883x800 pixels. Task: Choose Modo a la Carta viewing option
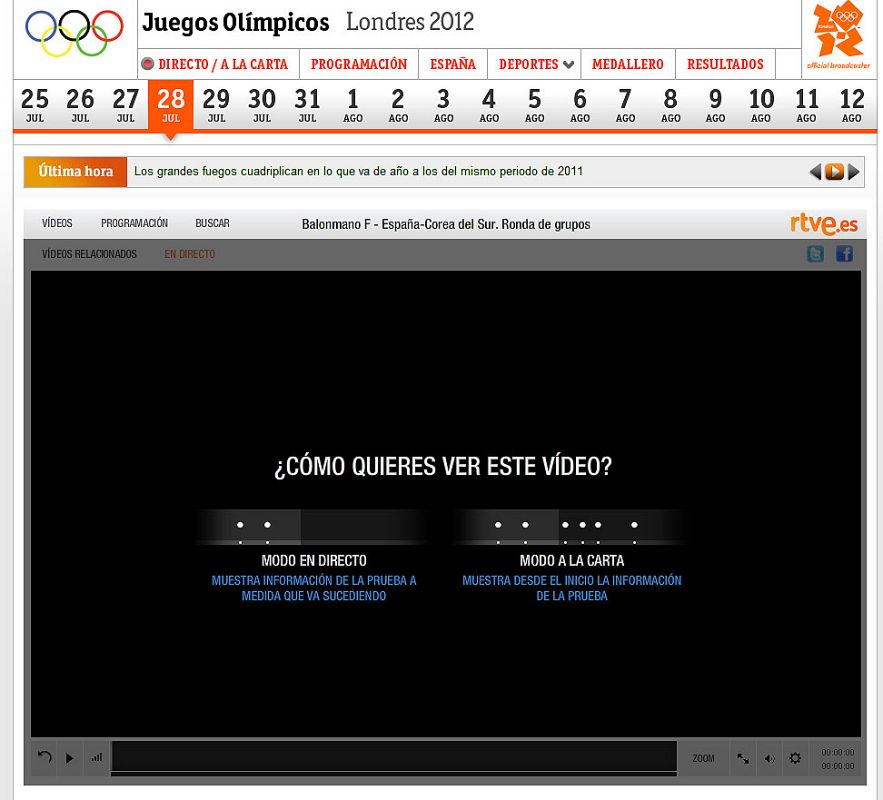coord(571,560)
